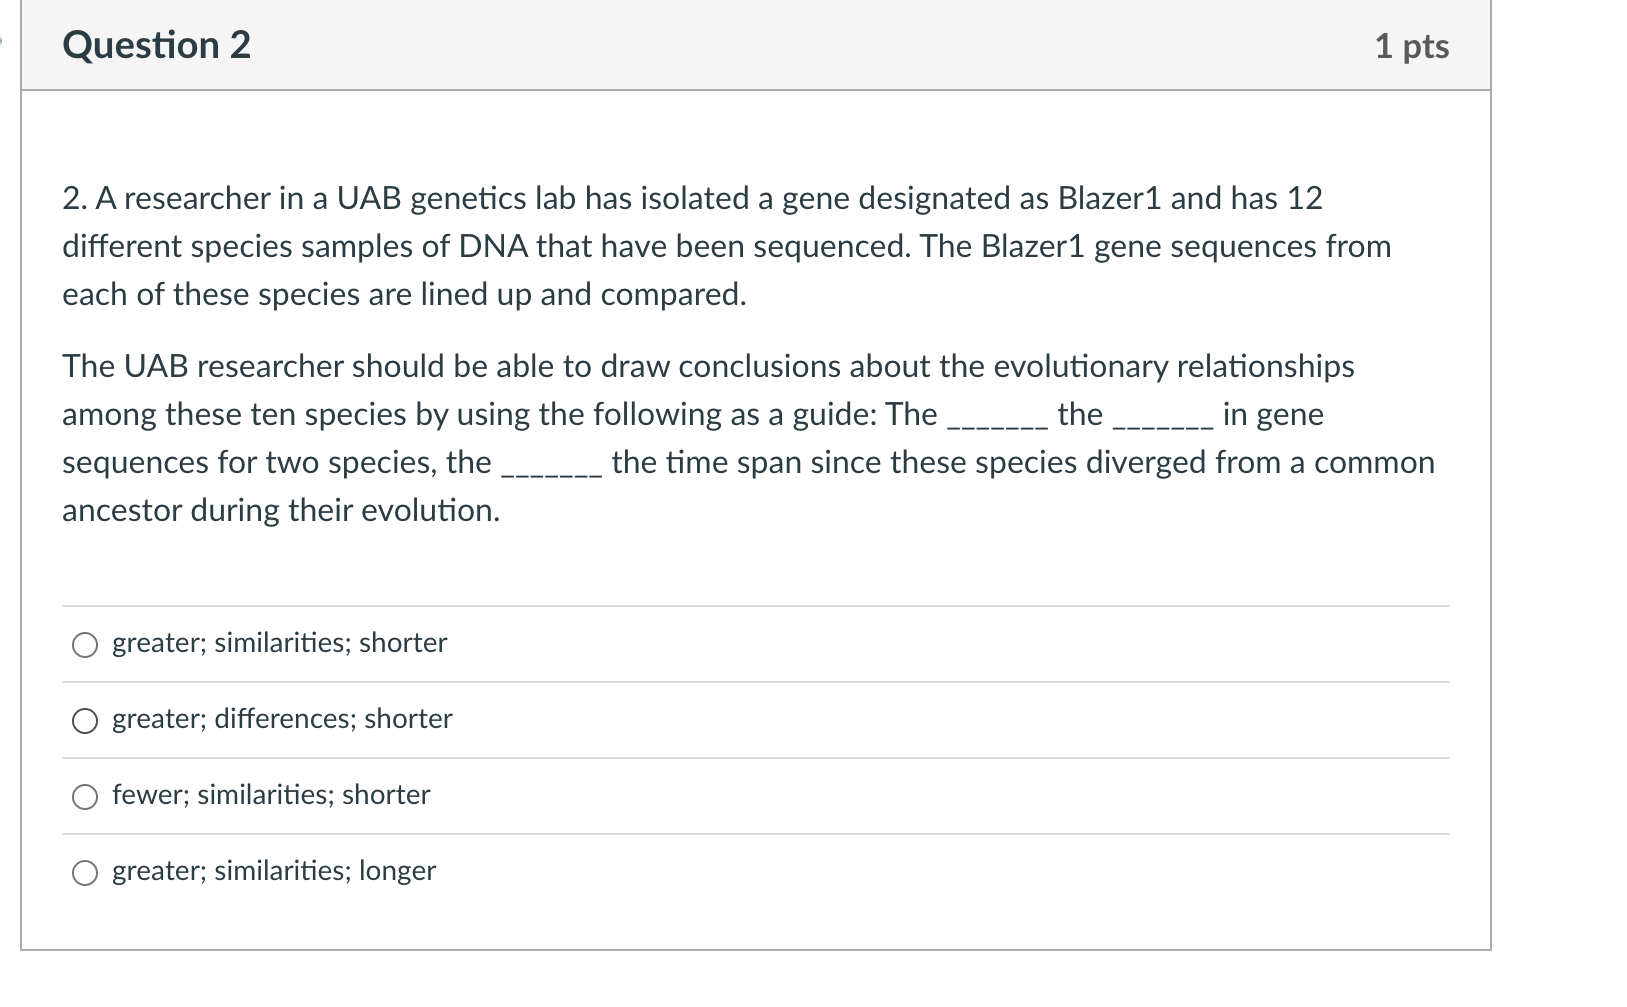Image resolution: width=1627 pixels, height=1007 pixels.
Task: Select the radio button for 'greater; differences; shorter'
Action: point(86,721)
